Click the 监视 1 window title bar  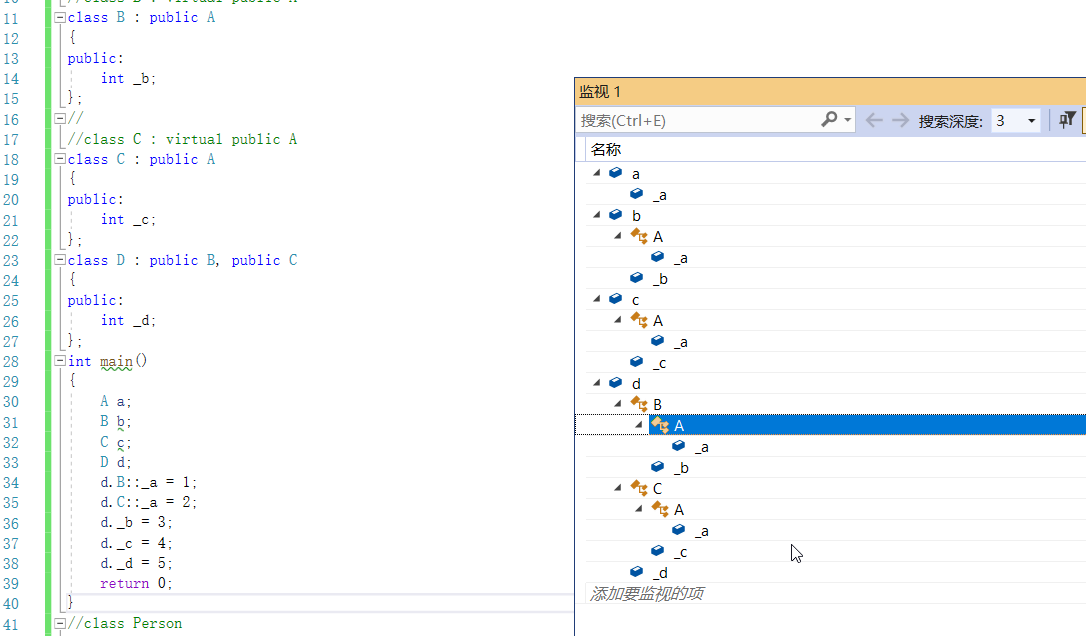click(x=830, y=91)
